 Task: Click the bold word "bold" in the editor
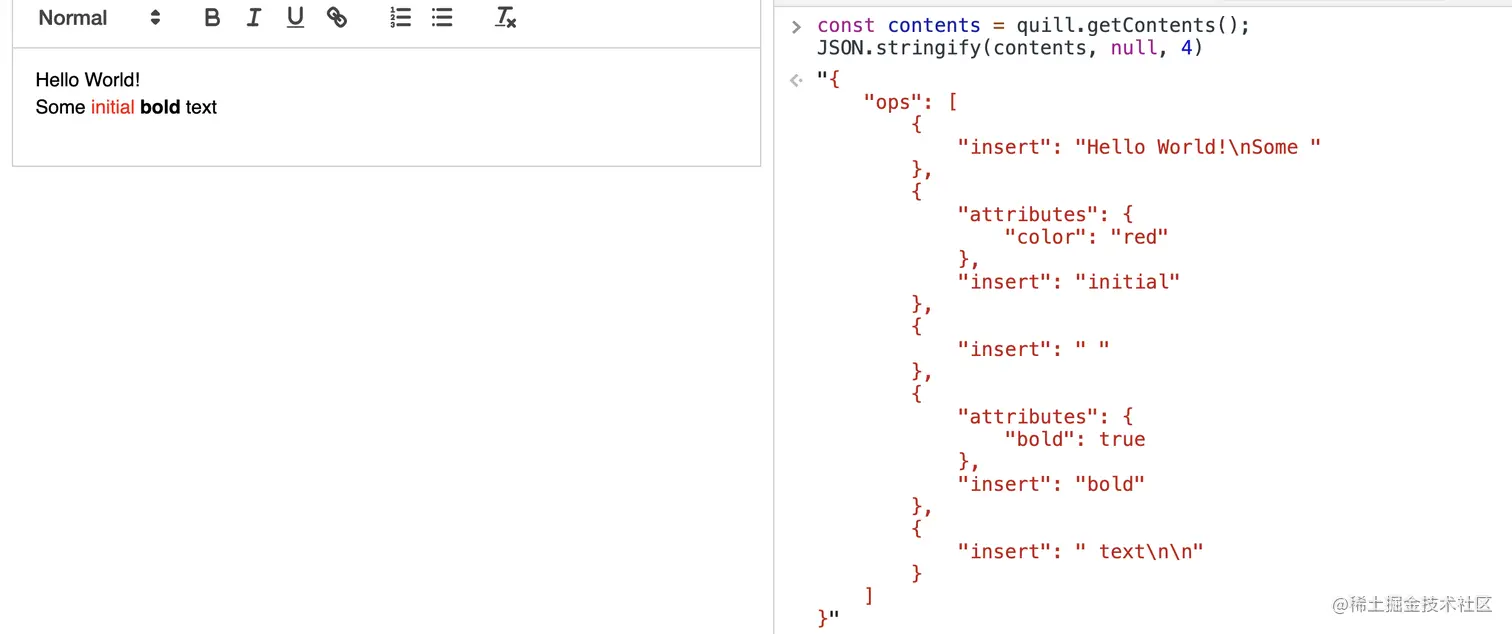coord(160,107)
